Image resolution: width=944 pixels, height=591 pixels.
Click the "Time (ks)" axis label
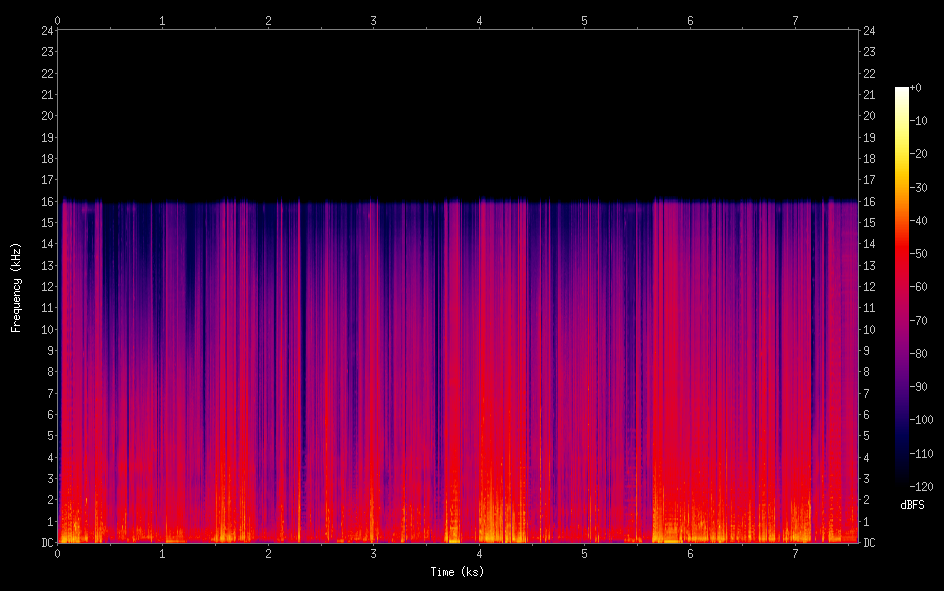pos(457,572)
